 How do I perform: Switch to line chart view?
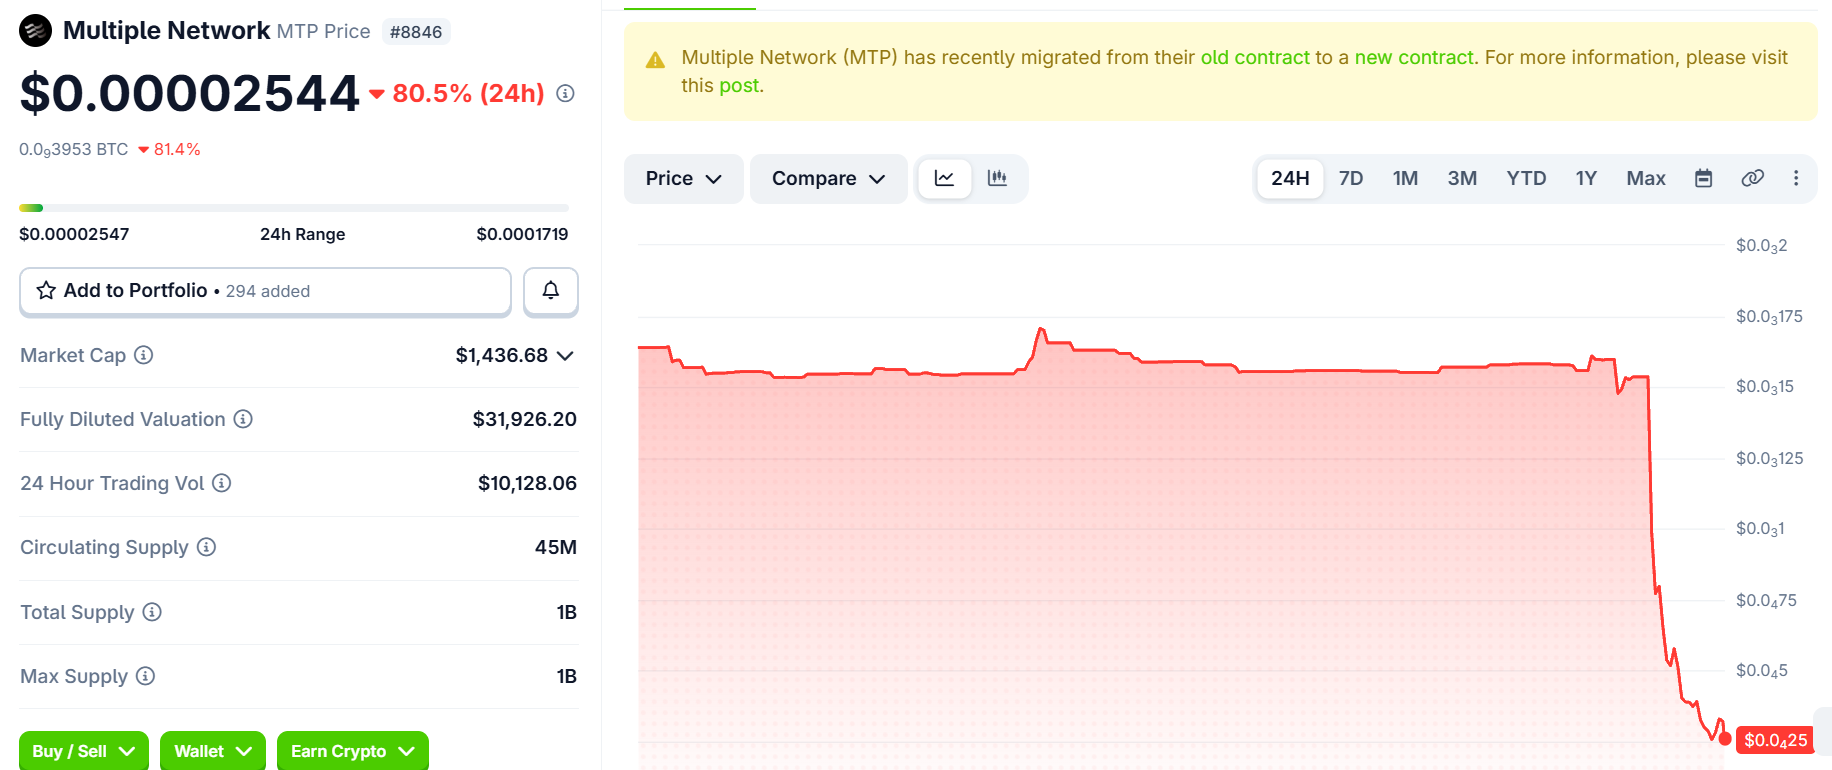pos(944,179)
